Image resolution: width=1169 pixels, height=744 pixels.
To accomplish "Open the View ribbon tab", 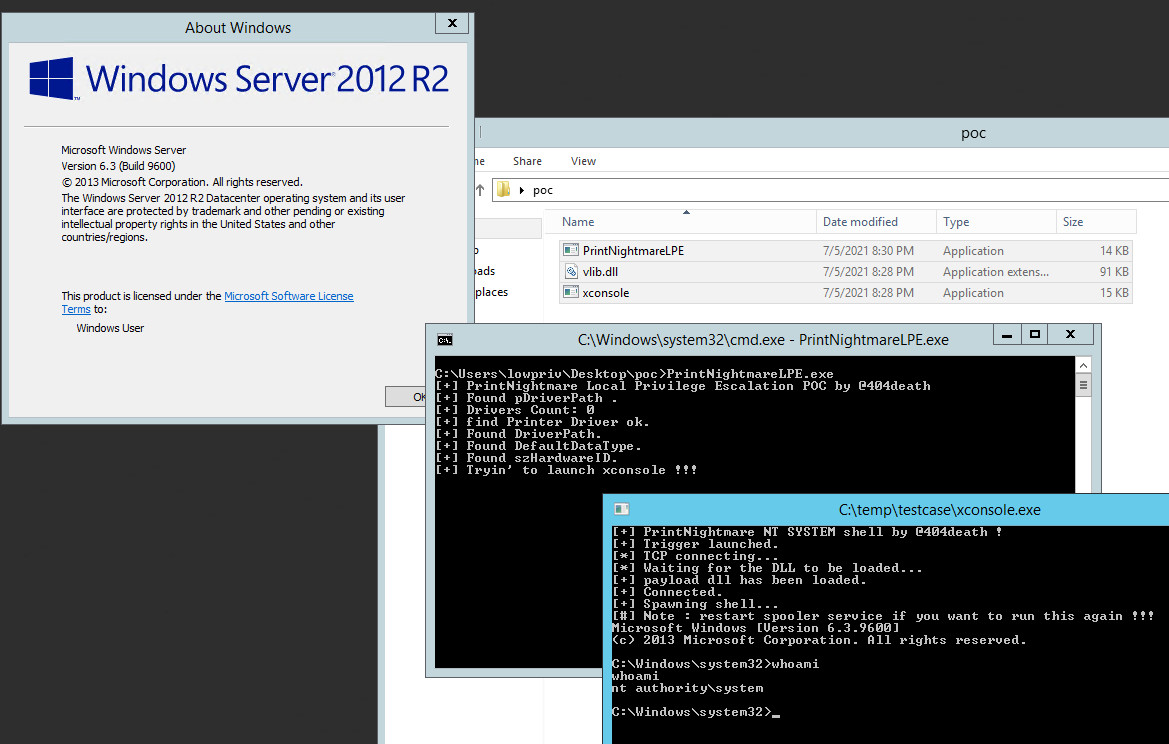I will coord(583,161).
